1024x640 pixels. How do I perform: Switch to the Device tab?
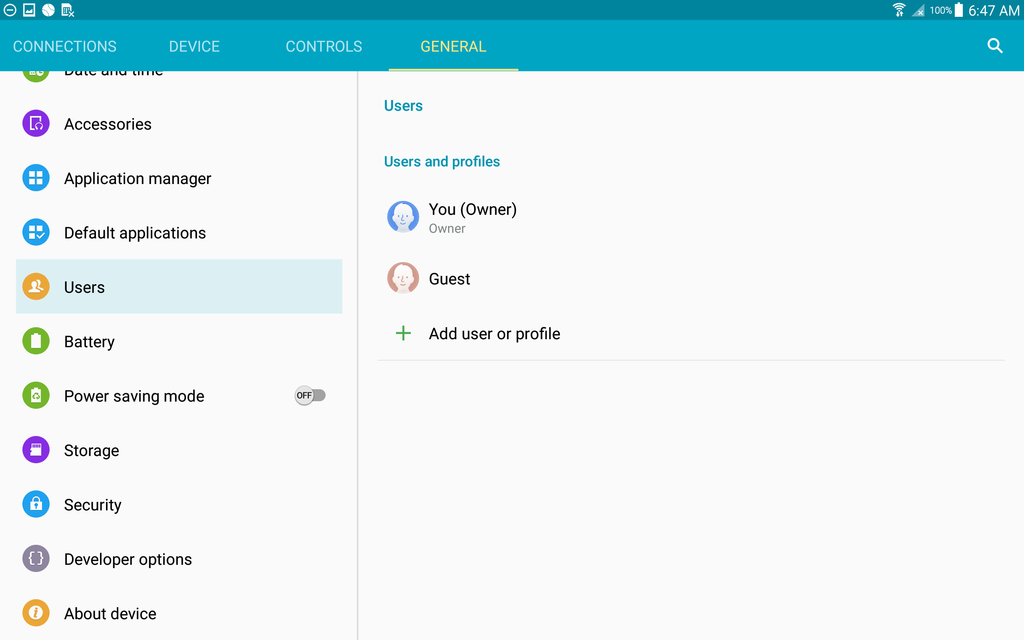pyautogui.click(x=194, y=47)
